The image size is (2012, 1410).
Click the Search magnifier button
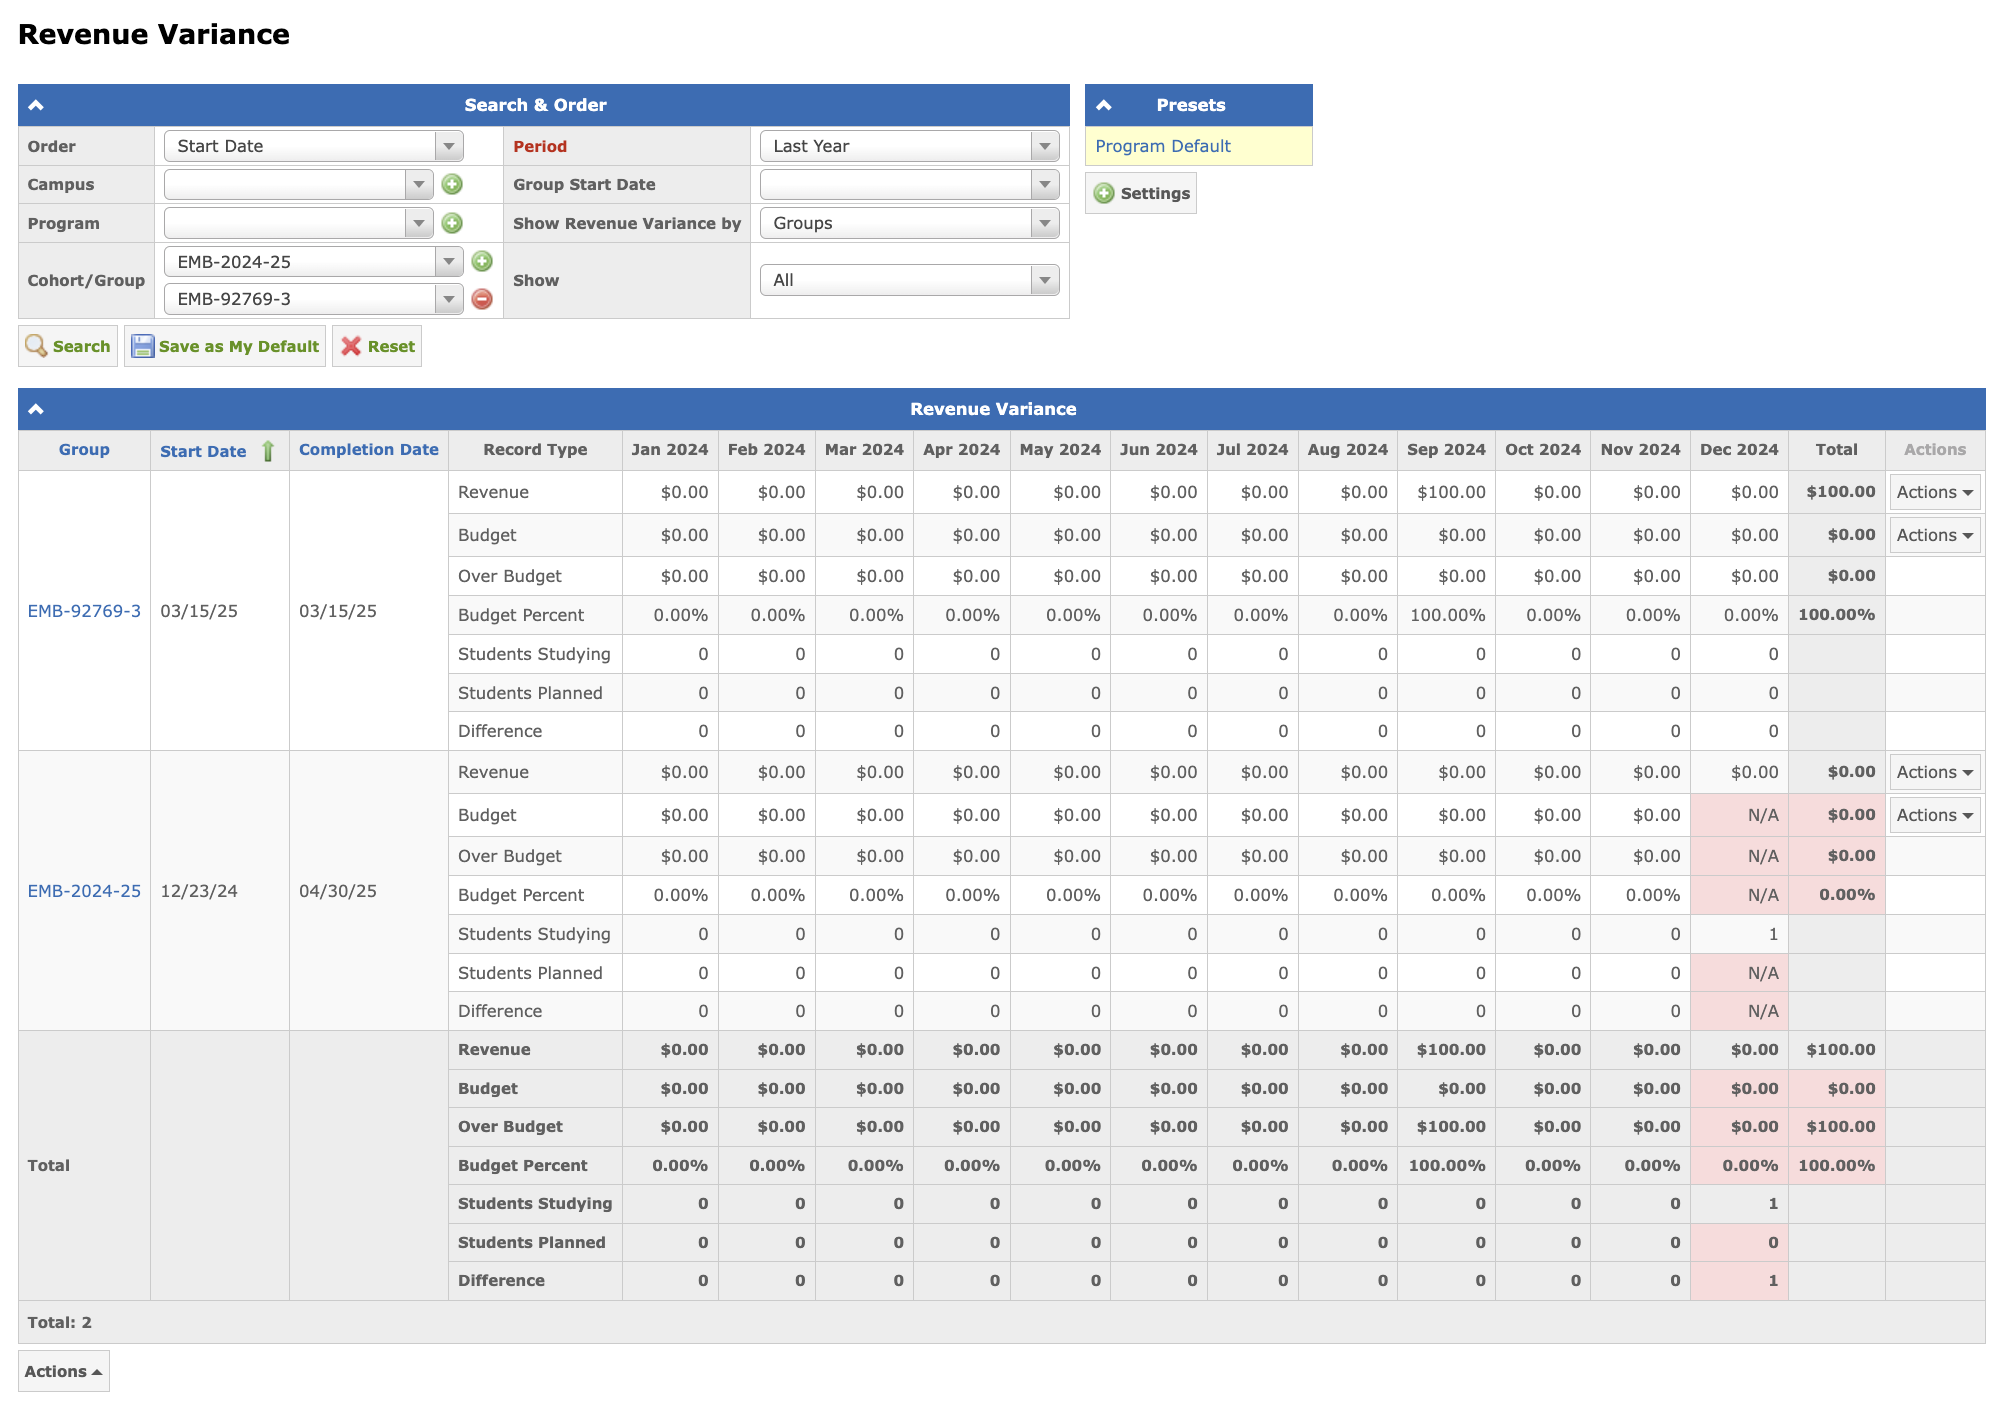pos(68,346)
